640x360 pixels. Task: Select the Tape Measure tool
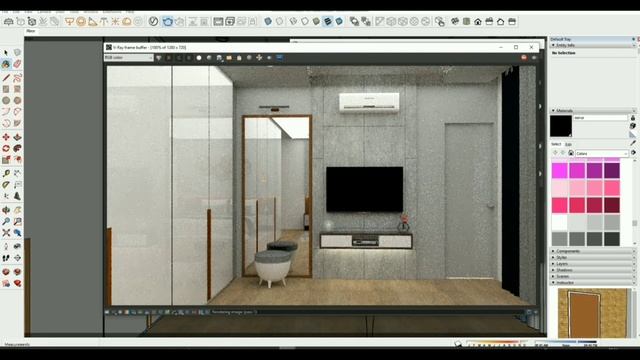pyautogui.click(x=6, y=173)
